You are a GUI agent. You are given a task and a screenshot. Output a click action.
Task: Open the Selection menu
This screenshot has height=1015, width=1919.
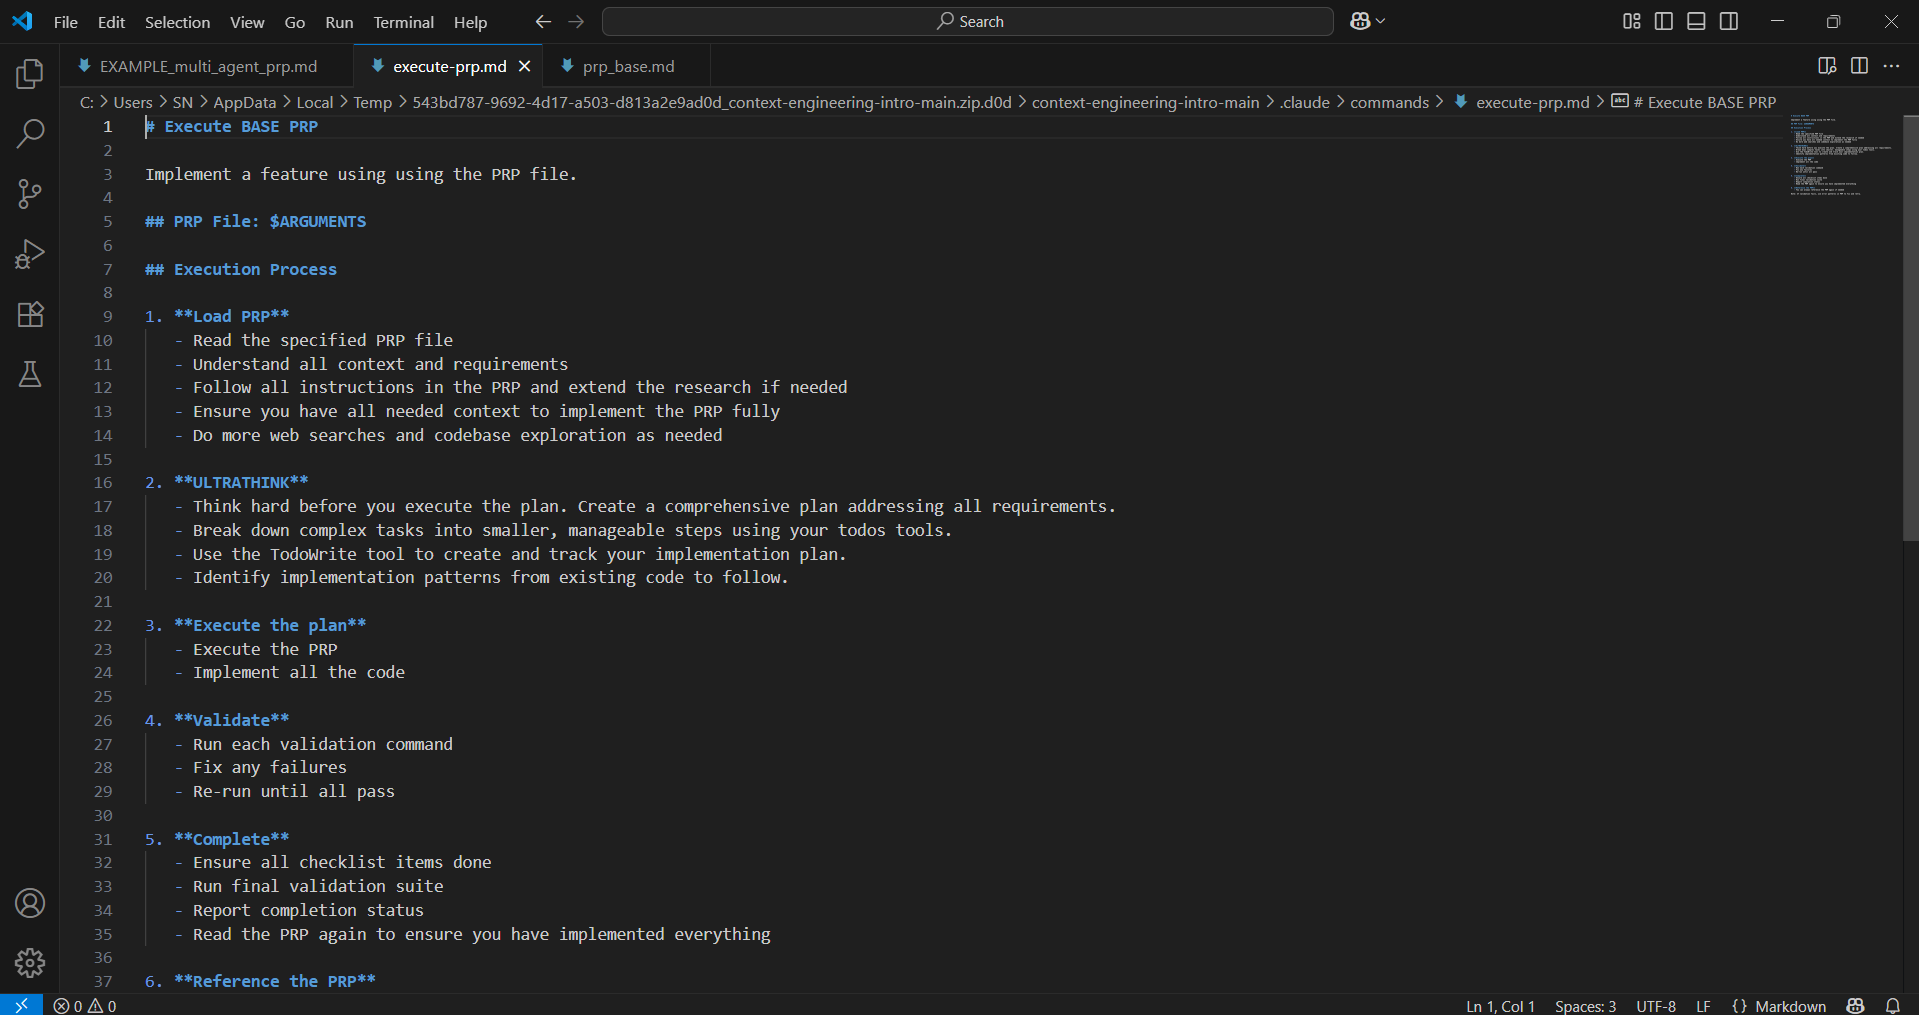tap(178, 22)
